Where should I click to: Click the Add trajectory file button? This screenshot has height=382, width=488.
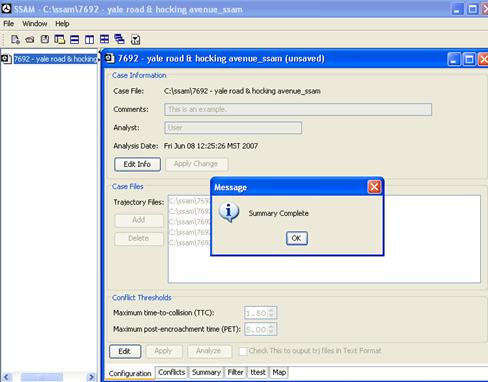(x=139, y=220)
